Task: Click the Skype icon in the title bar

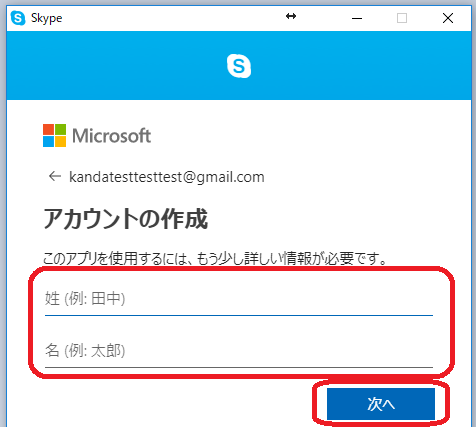Action: tap(18, 18)
